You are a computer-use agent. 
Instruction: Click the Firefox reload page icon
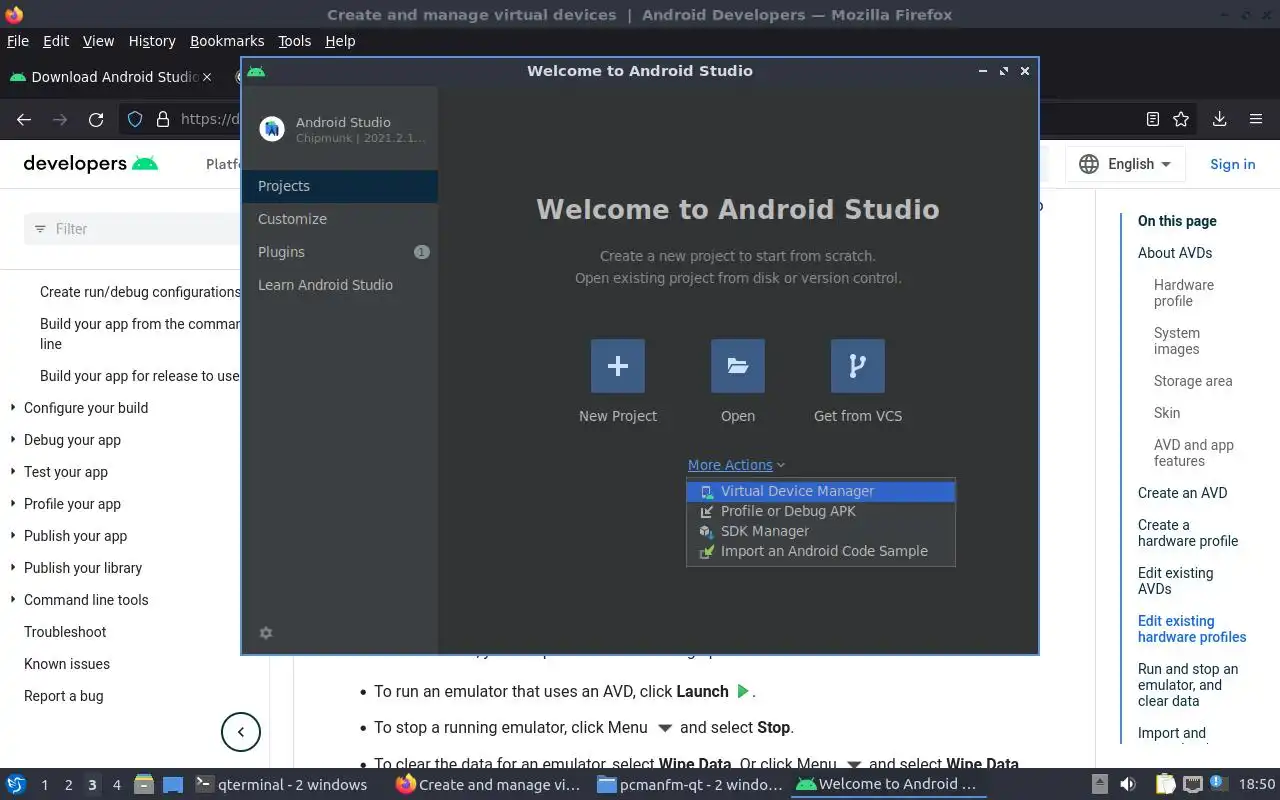coord(96,119)
